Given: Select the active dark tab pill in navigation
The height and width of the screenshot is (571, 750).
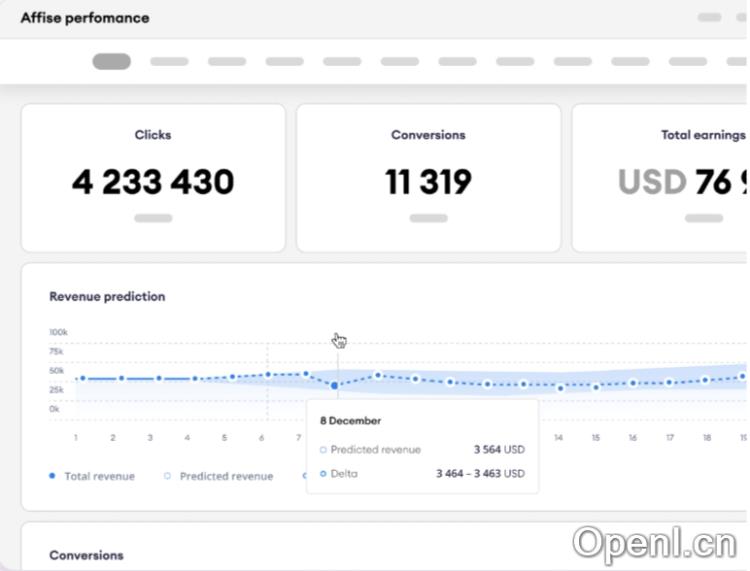Looking at the screenshot, I should [x=111, y=61].
